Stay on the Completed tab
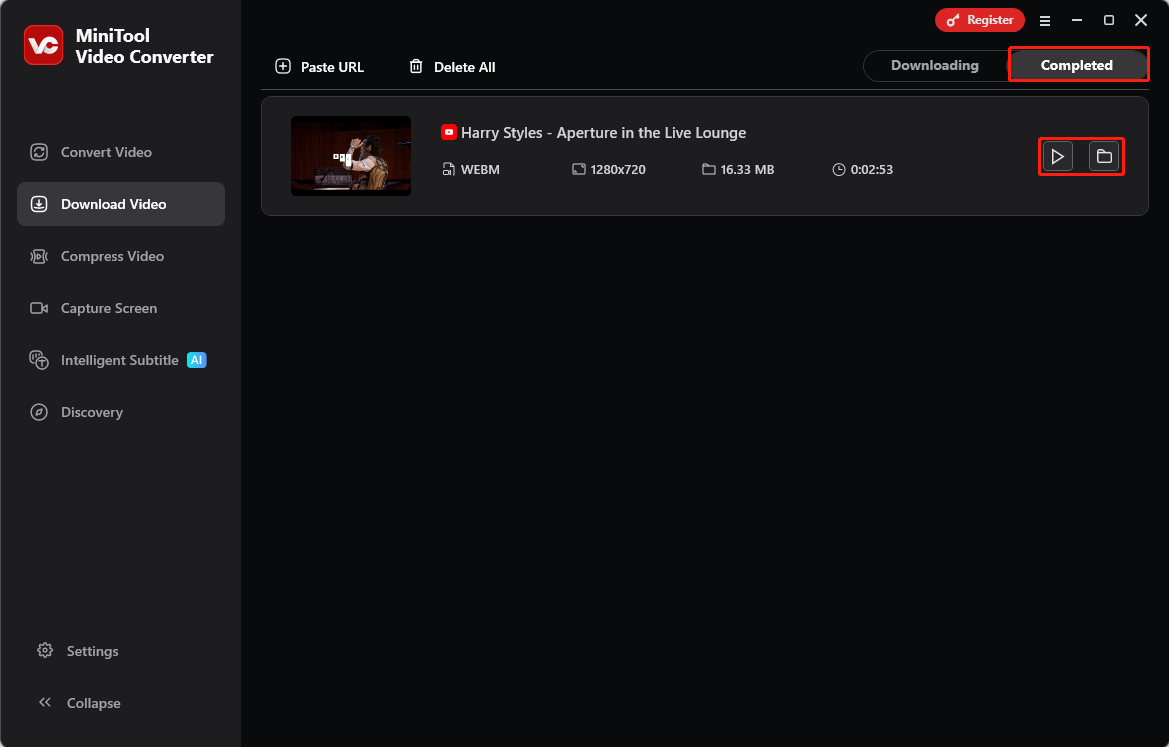 (x=1078, y=65)
